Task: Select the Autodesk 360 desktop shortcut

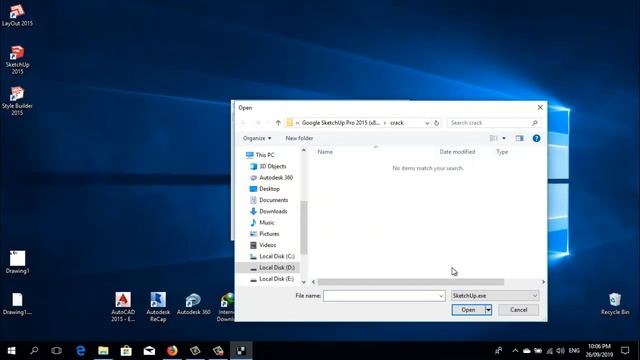Action: (193, 304)
